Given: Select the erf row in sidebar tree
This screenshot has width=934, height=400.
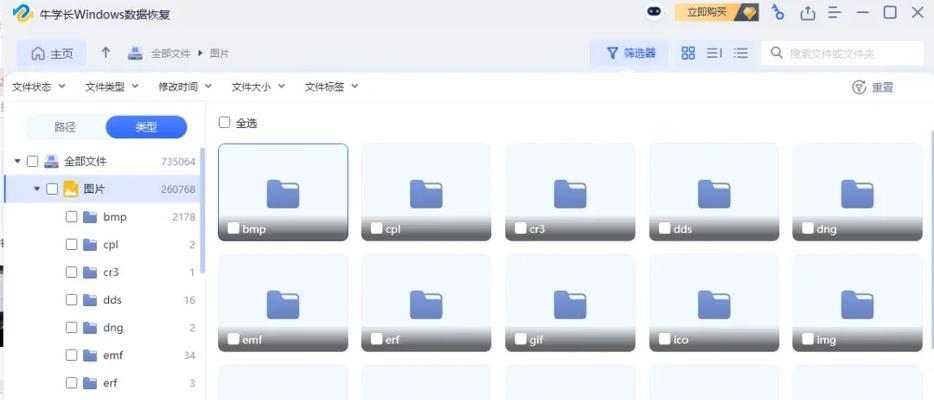Looking at the screenshot, I should 102,383.
